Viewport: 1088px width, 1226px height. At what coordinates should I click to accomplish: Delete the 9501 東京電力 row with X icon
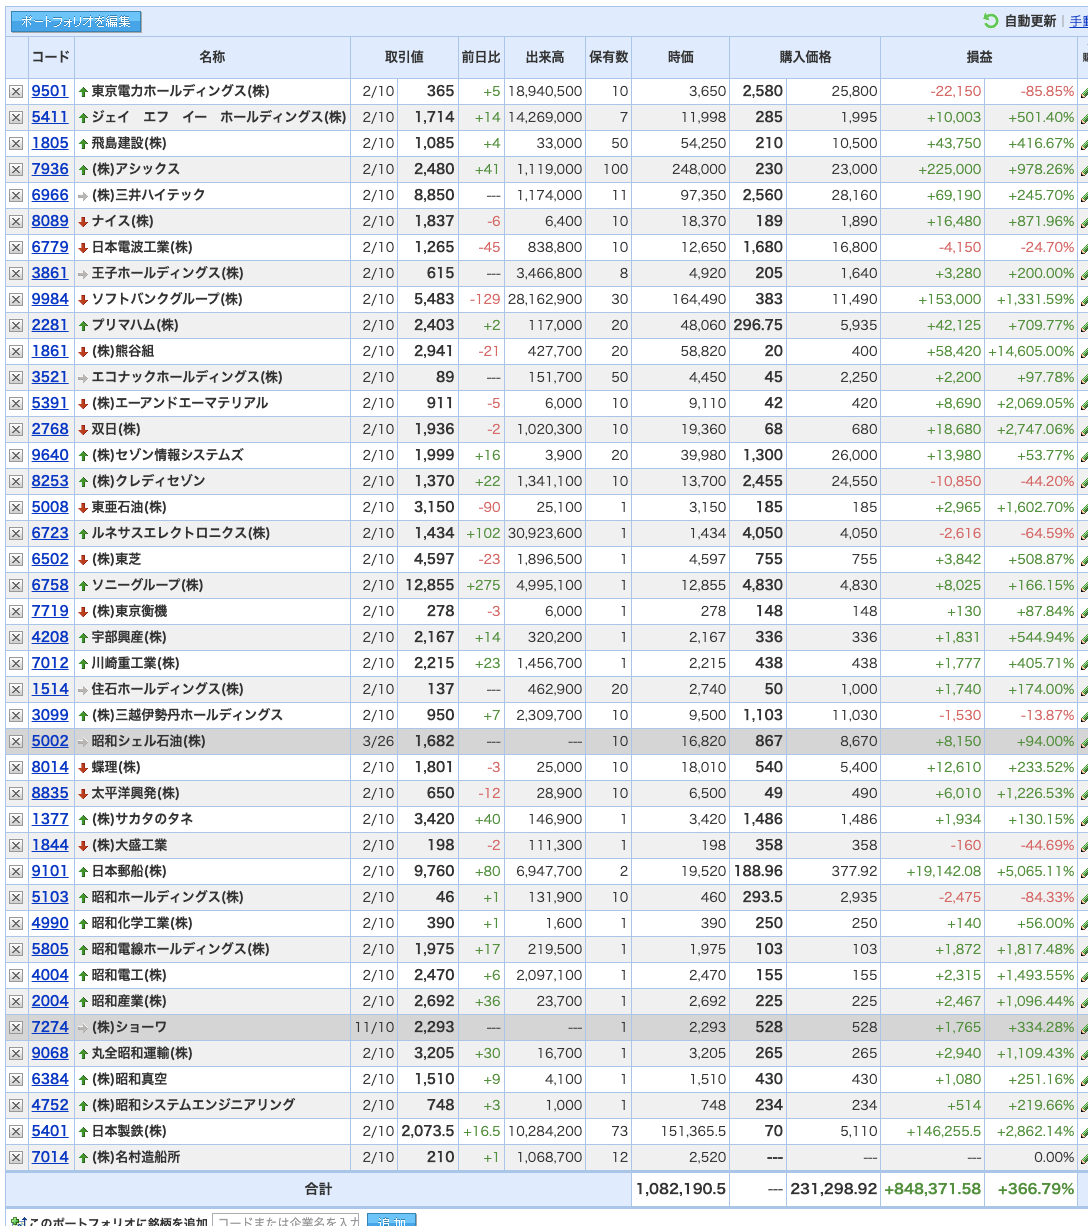[x=16, y=91]
